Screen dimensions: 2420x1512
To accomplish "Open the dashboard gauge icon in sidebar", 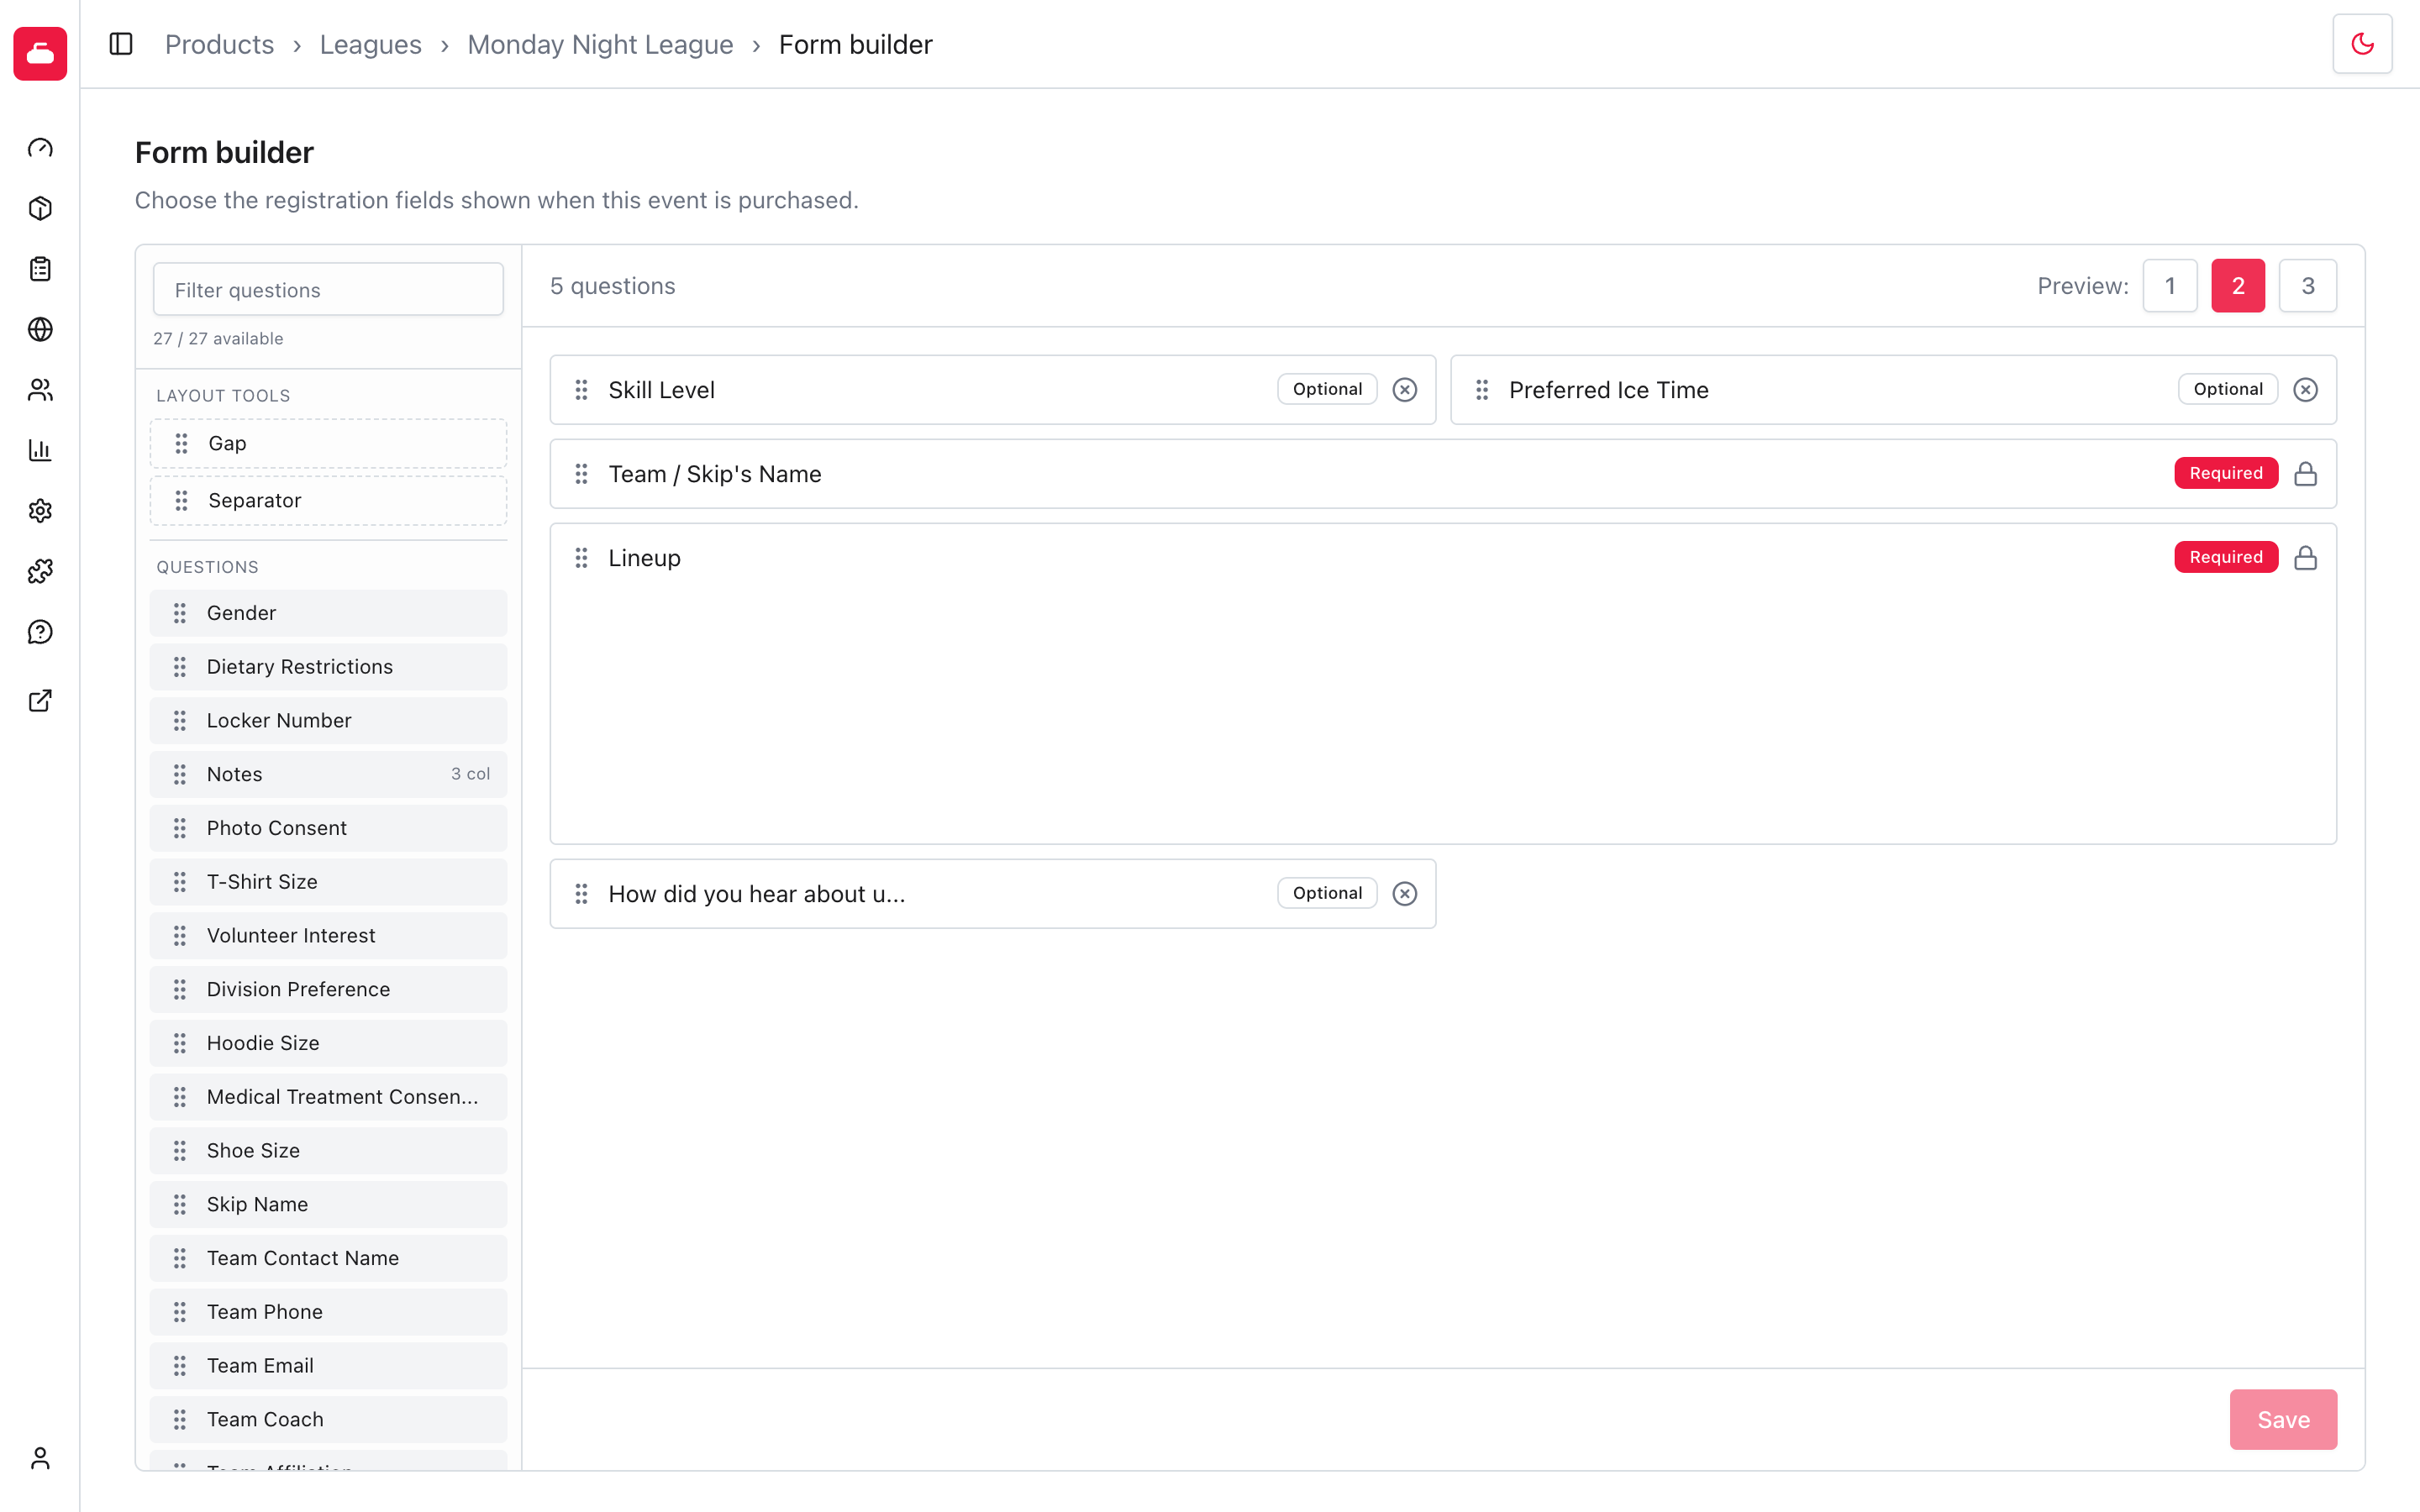I will [40, 148].
